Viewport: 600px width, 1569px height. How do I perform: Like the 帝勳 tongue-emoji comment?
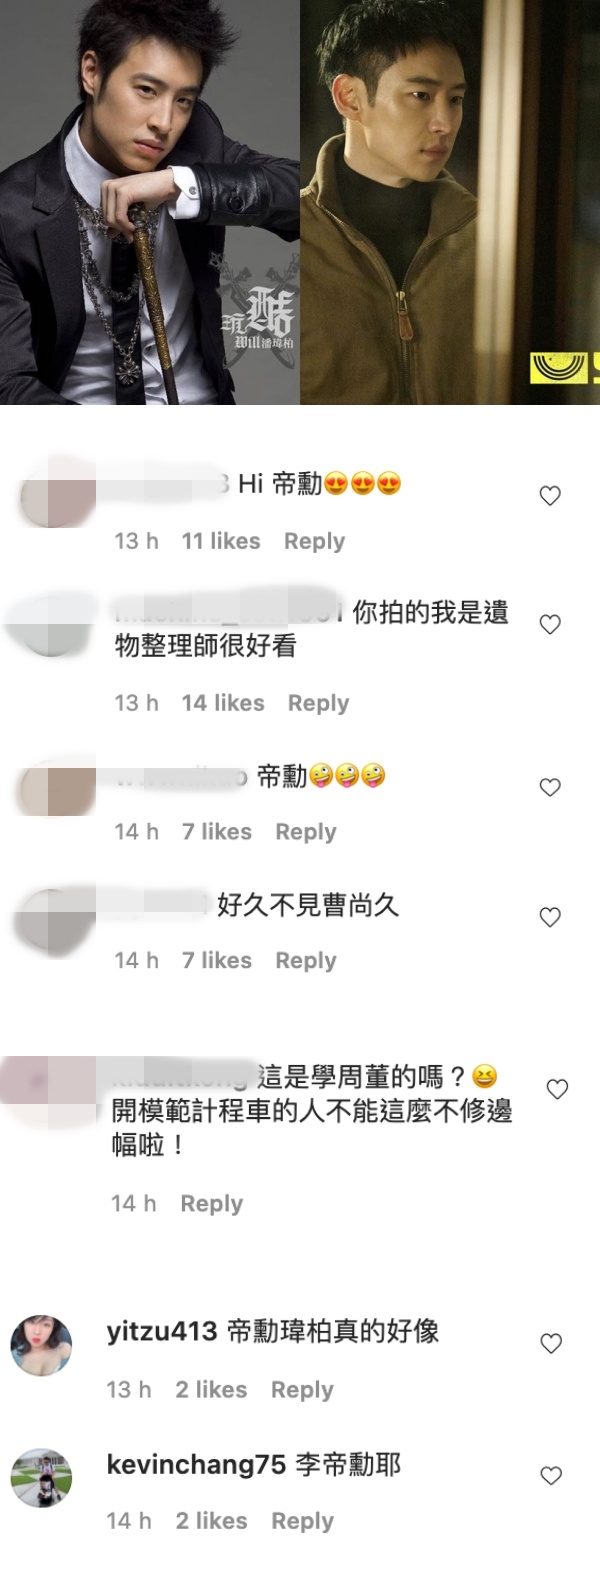coord(550,788)
